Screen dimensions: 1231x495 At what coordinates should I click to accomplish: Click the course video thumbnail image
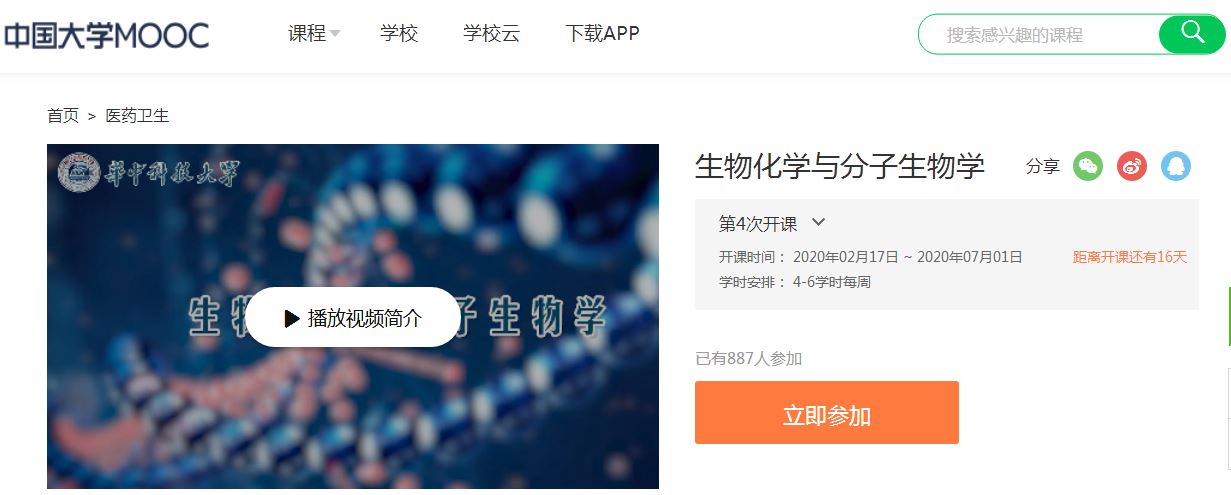click(353, 316)
